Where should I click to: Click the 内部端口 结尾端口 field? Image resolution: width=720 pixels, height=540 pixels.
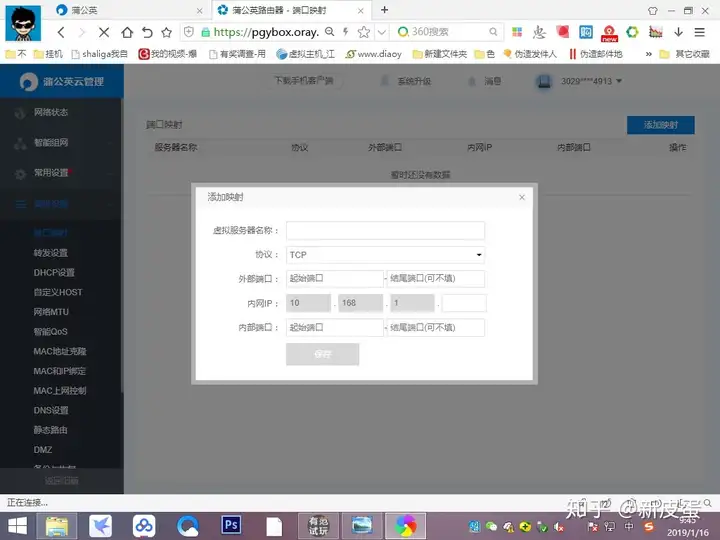pyautogui.click(x=436, y=327)
